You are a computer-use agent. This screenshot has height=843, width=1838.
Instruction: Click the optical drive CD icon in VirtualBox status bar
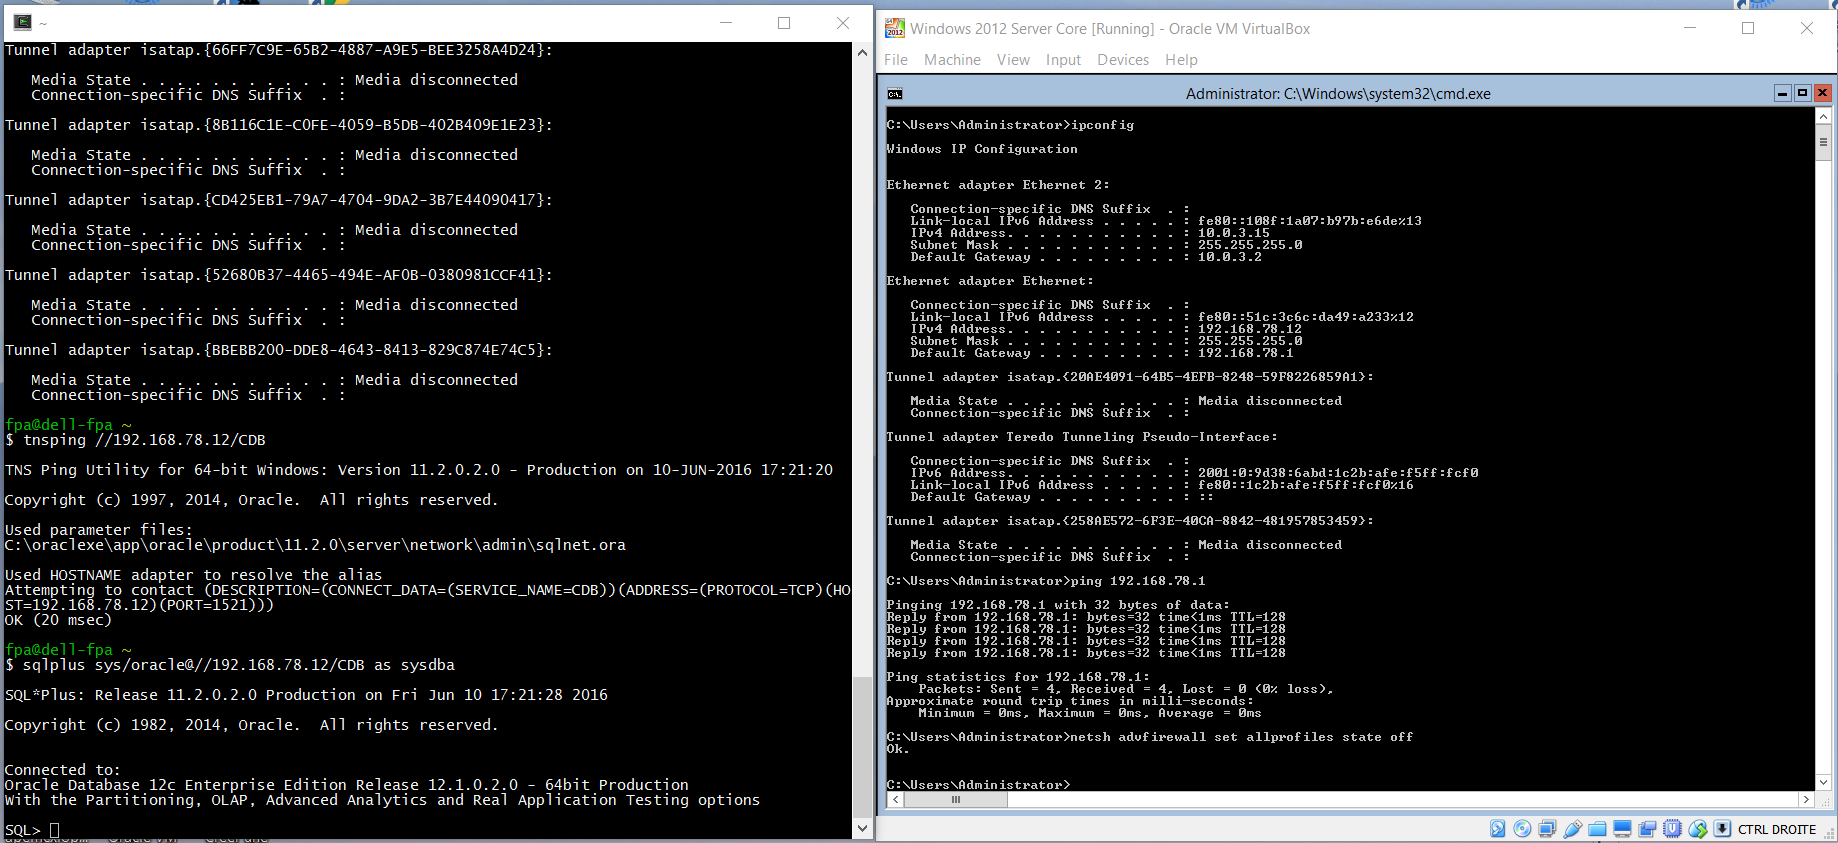click(x=1522, y=829)
